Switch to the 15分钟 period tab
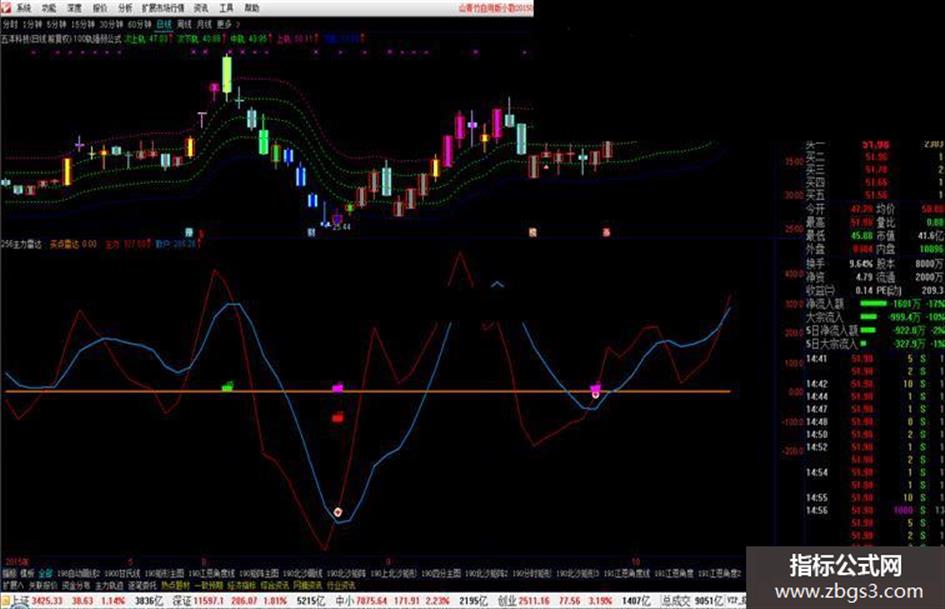 (83, 25)
